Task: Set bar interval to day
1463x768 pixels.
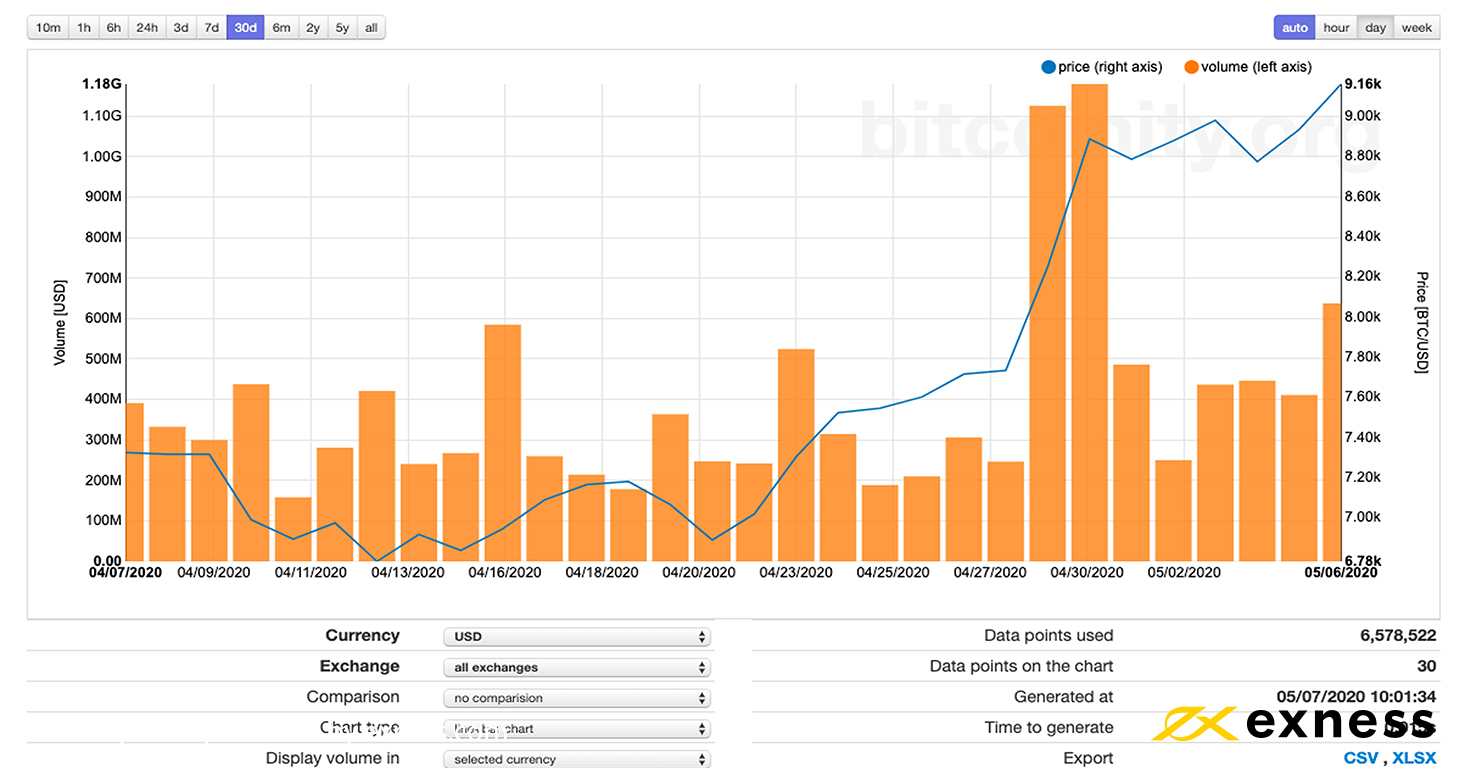Action: (1376, 28)
